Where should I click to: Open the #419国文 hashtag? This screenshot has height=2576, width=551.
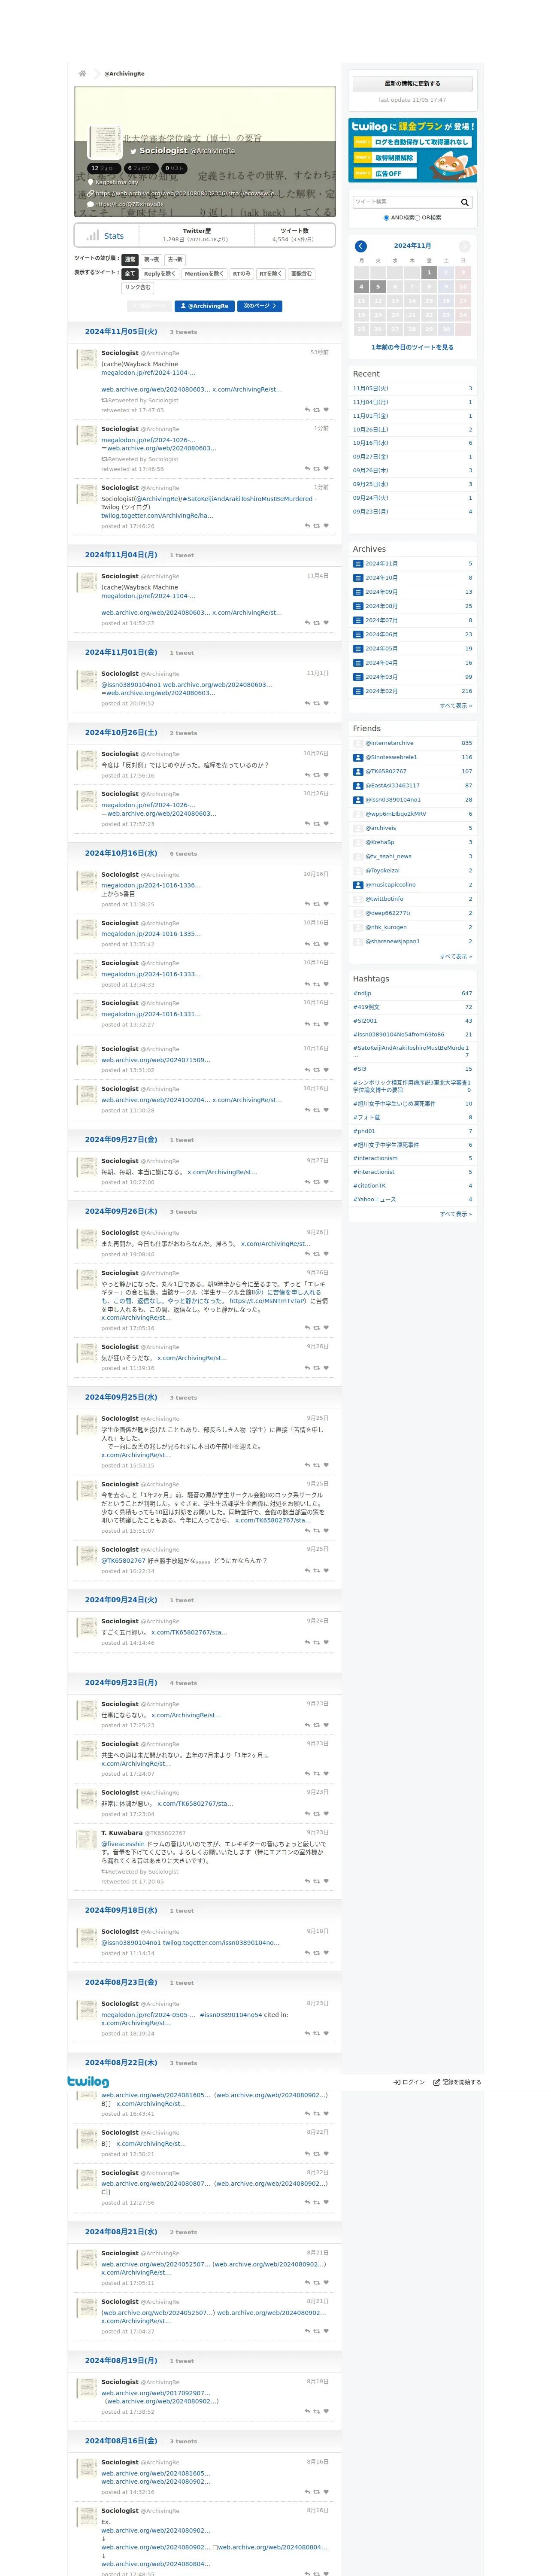366,1007
